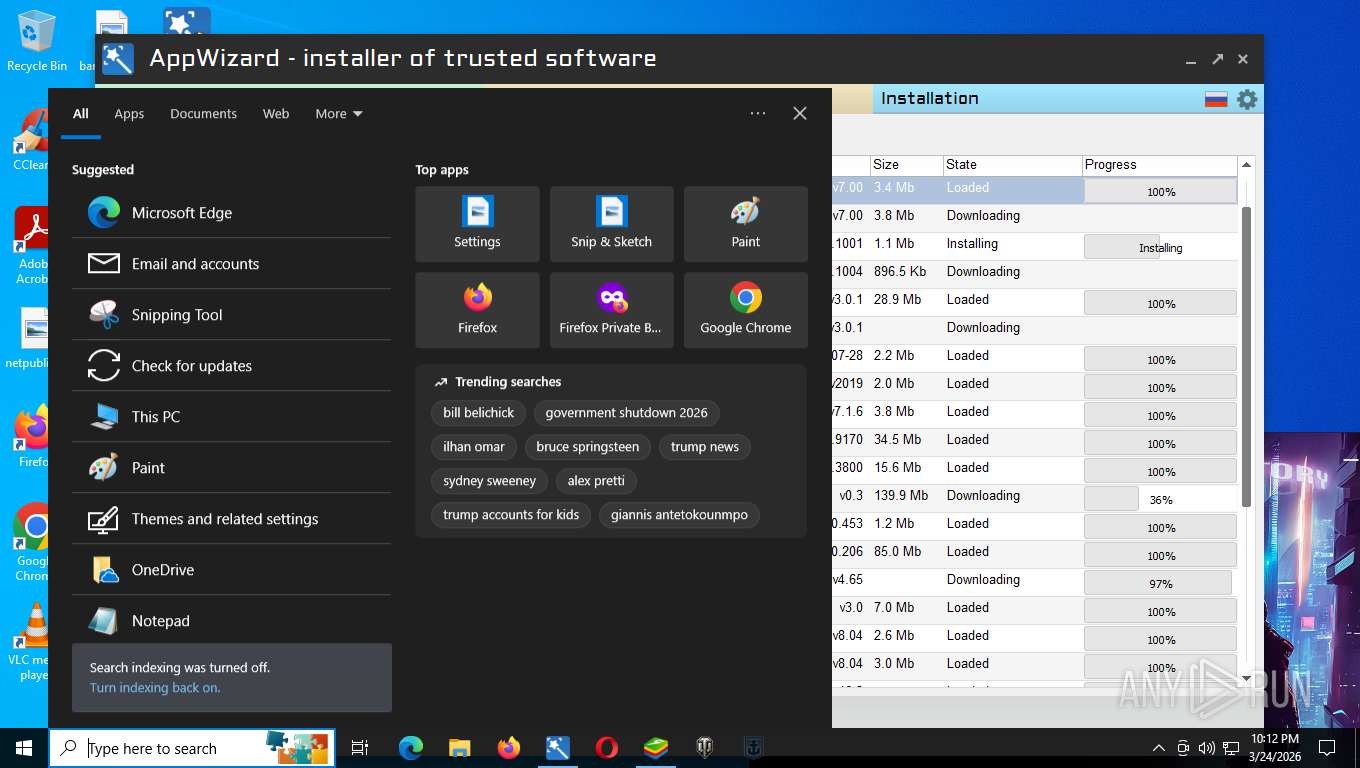Click the installation list vertical scrollbar
Image resolution: width=1360 pixels, height=768 pixels.
[x=1246, y=355]
